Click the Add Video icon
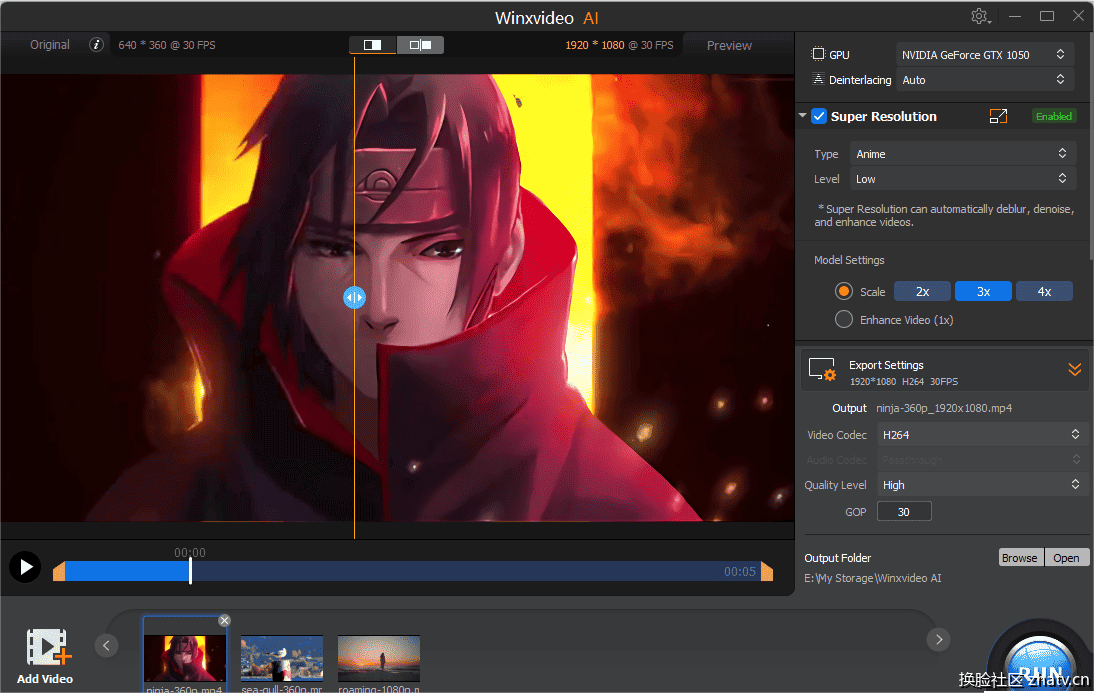The height and width of the screenshot is (693, 1094). point(48,647)
